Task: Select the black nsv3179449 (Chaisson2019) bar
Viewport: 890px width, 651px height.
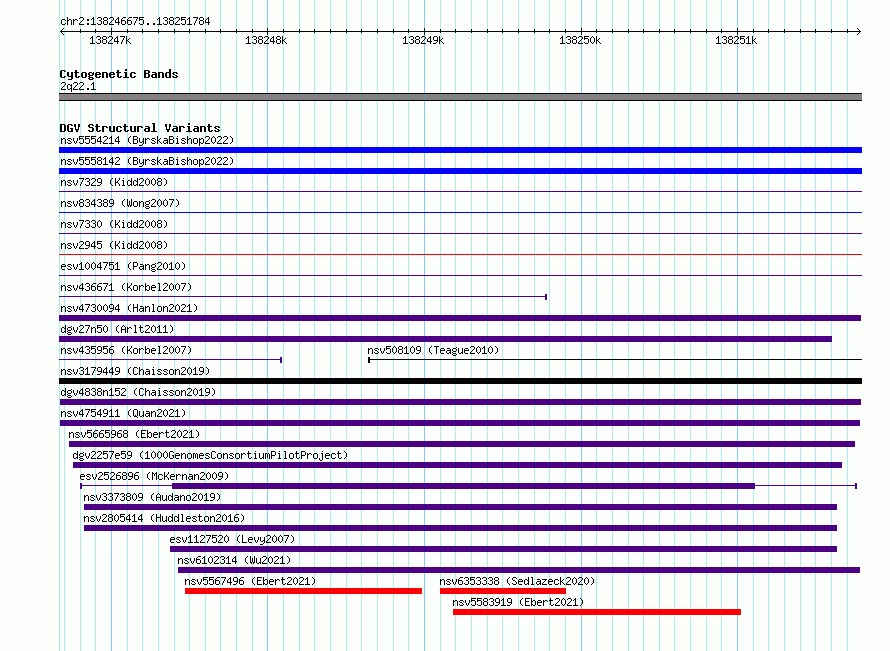Action: tap(460, 381)
